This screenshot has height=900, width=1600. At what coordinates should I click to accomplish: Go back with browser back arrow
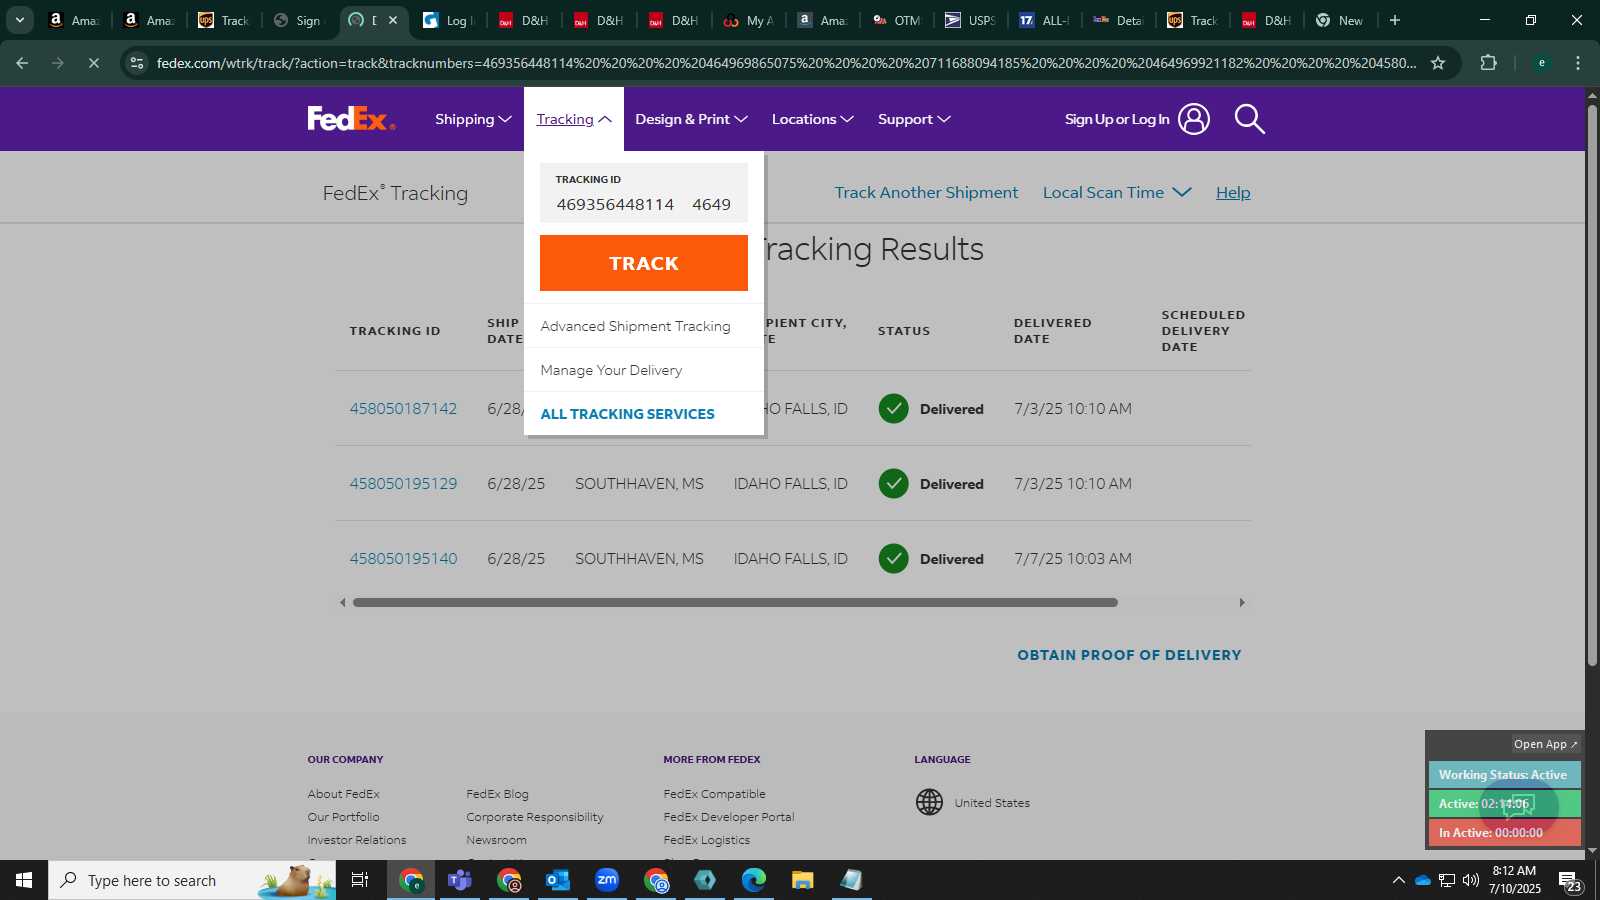click(22, 63)
